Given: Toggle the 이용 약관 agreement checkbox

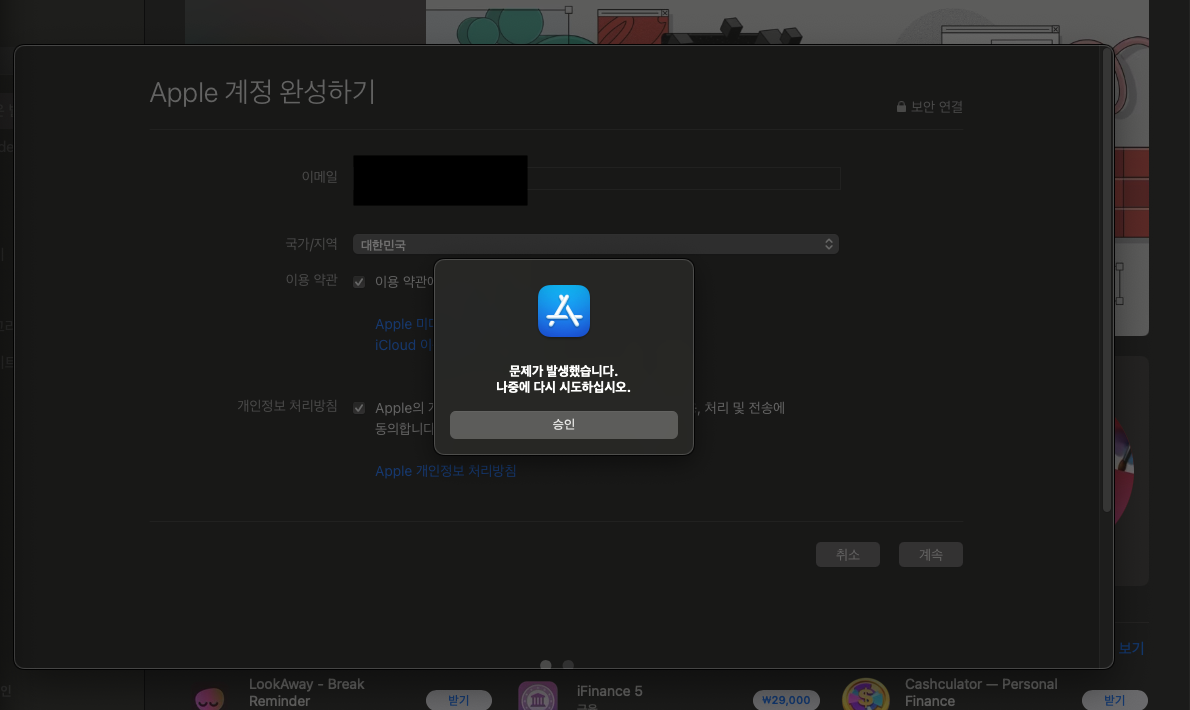Looking at the screenshot, I should pos(359,282).
